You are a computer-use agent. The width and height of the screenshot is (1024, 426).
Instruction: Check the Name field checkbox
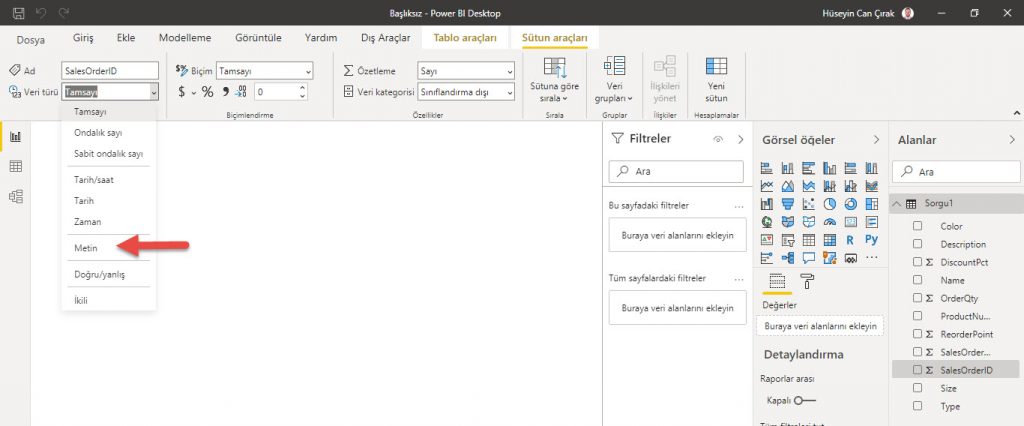coord(918,280)
